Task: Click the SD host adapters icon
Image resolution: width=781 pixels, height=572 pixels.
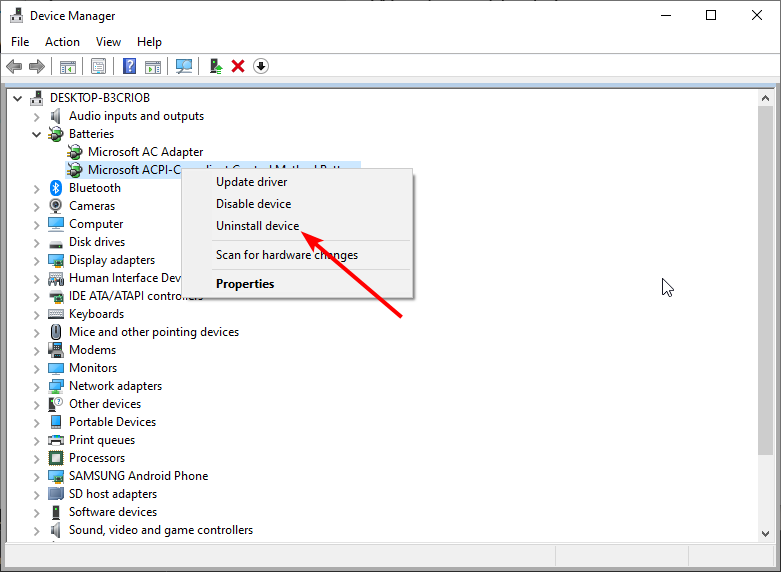Action: (56, 494)
